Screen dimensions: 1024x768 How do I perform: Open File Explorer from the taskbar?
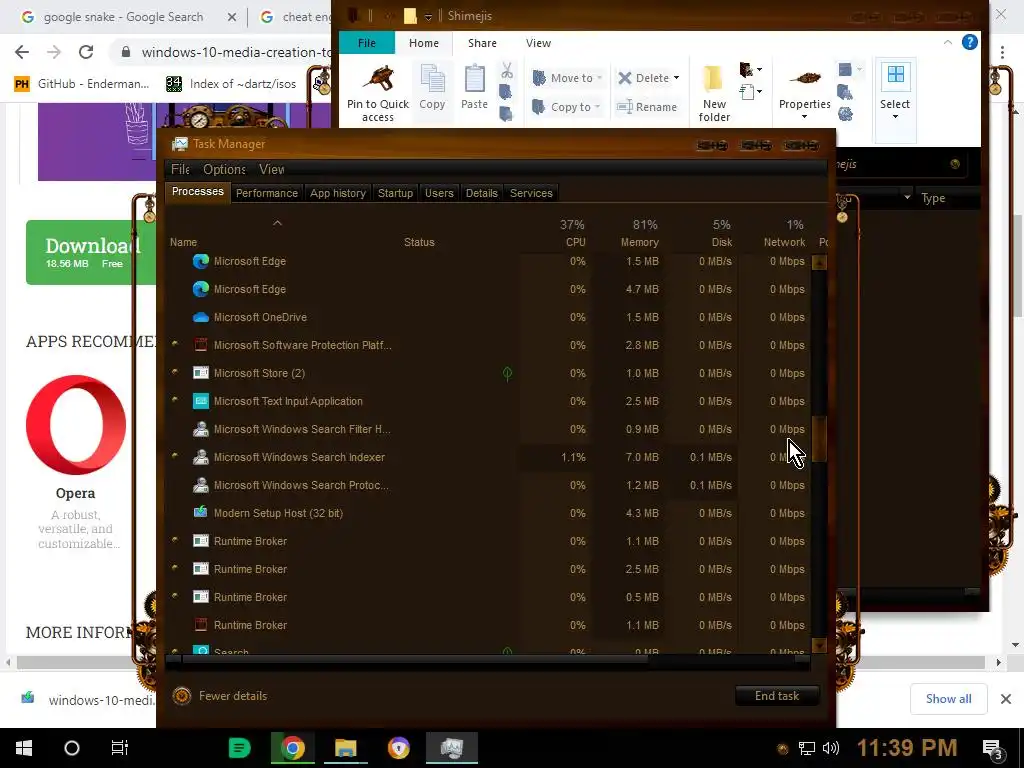pyautogui.click(x=345, y=748)
